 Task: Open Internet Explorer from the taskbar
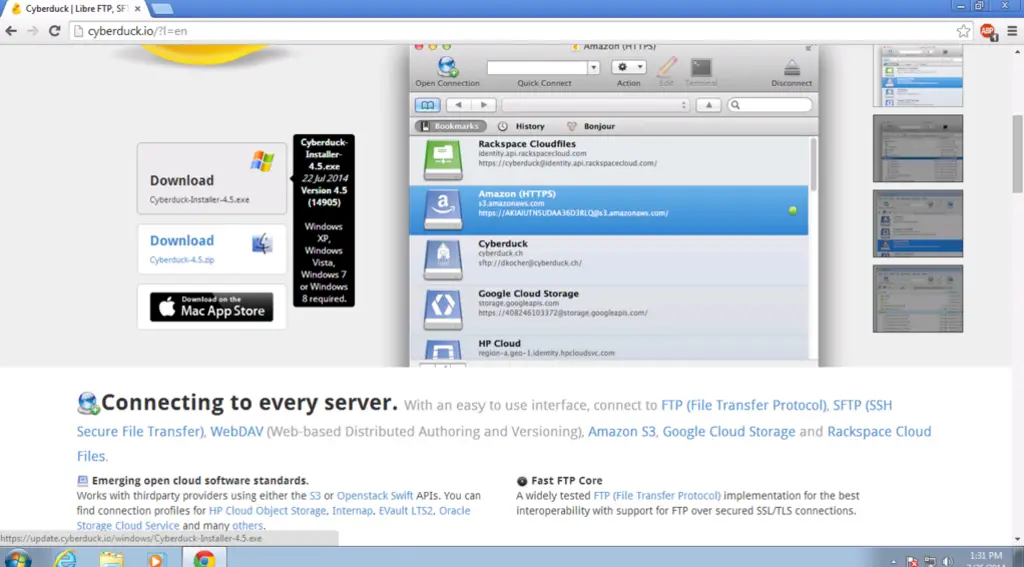click(65, 559)
